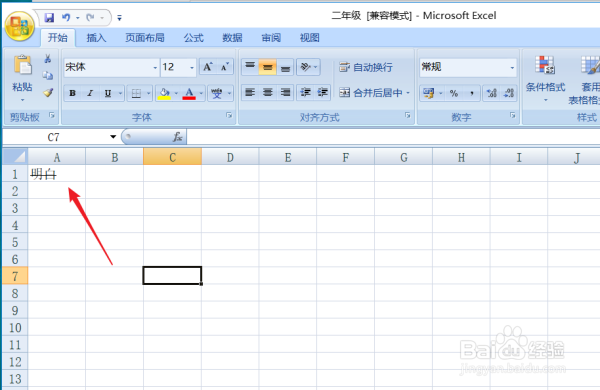The image size is (600, 390).
Task: Apply percent style
Action: pos(454,93)
